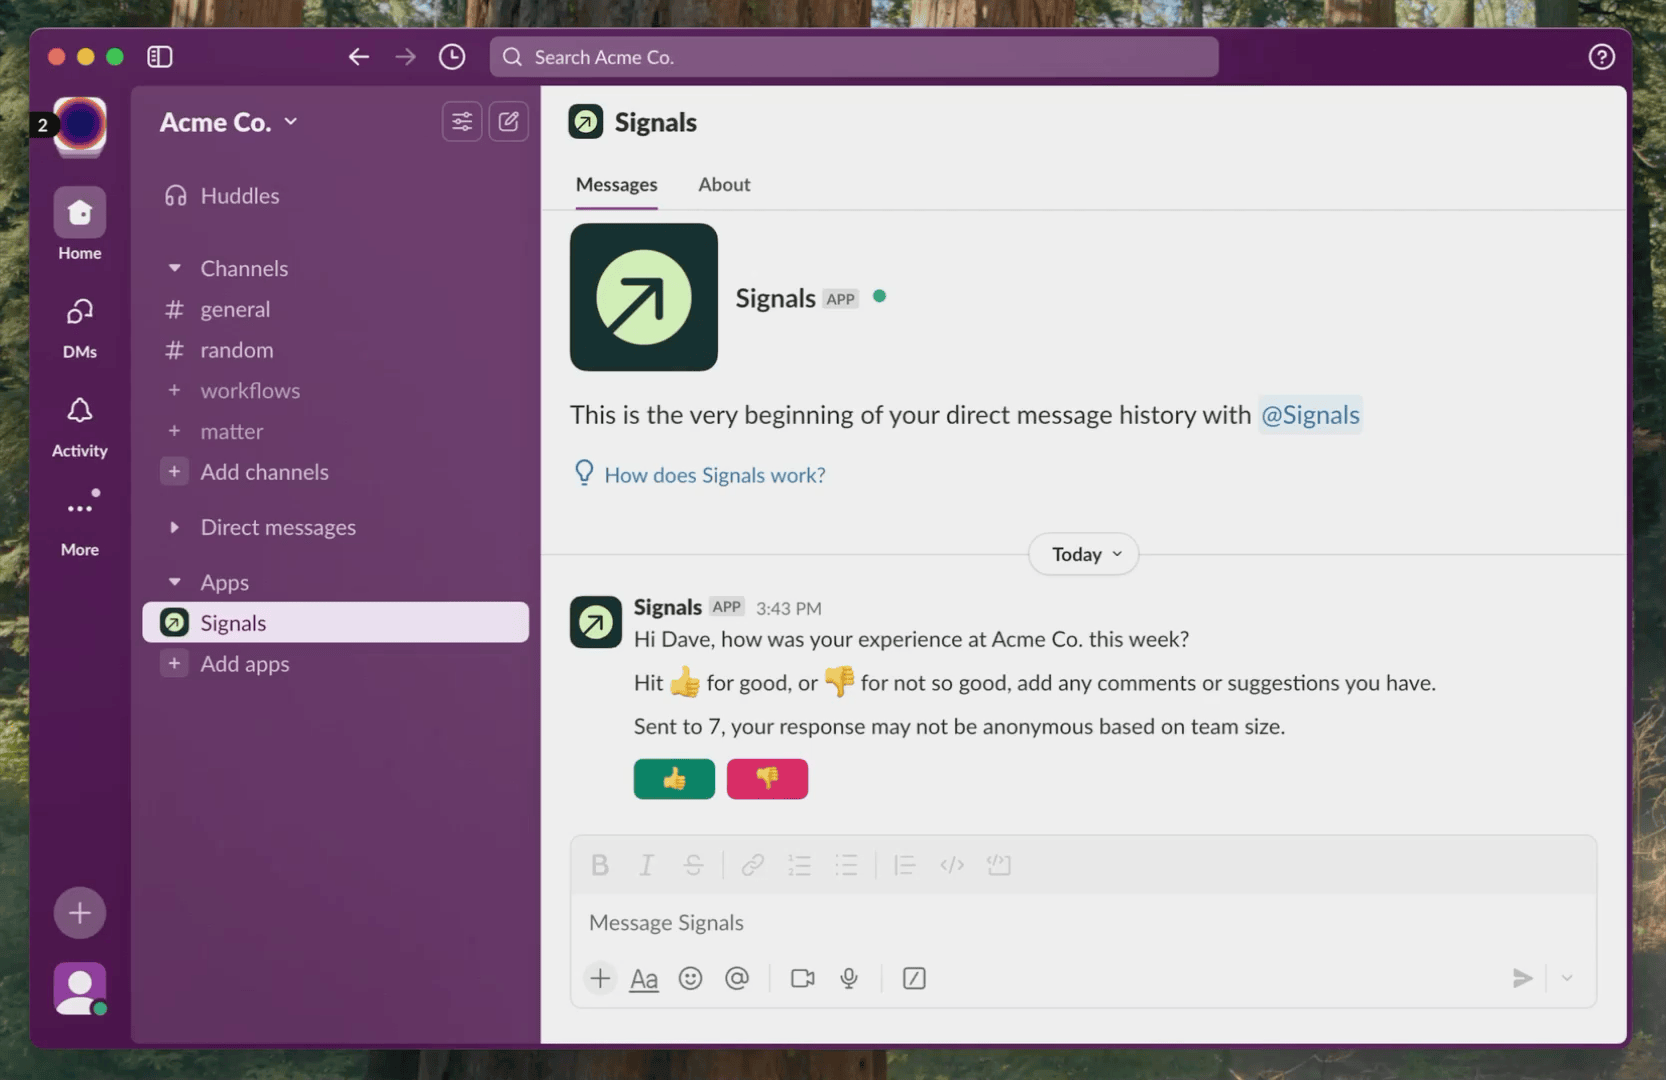Toggle bold formatting in the composer

[600, 865]
